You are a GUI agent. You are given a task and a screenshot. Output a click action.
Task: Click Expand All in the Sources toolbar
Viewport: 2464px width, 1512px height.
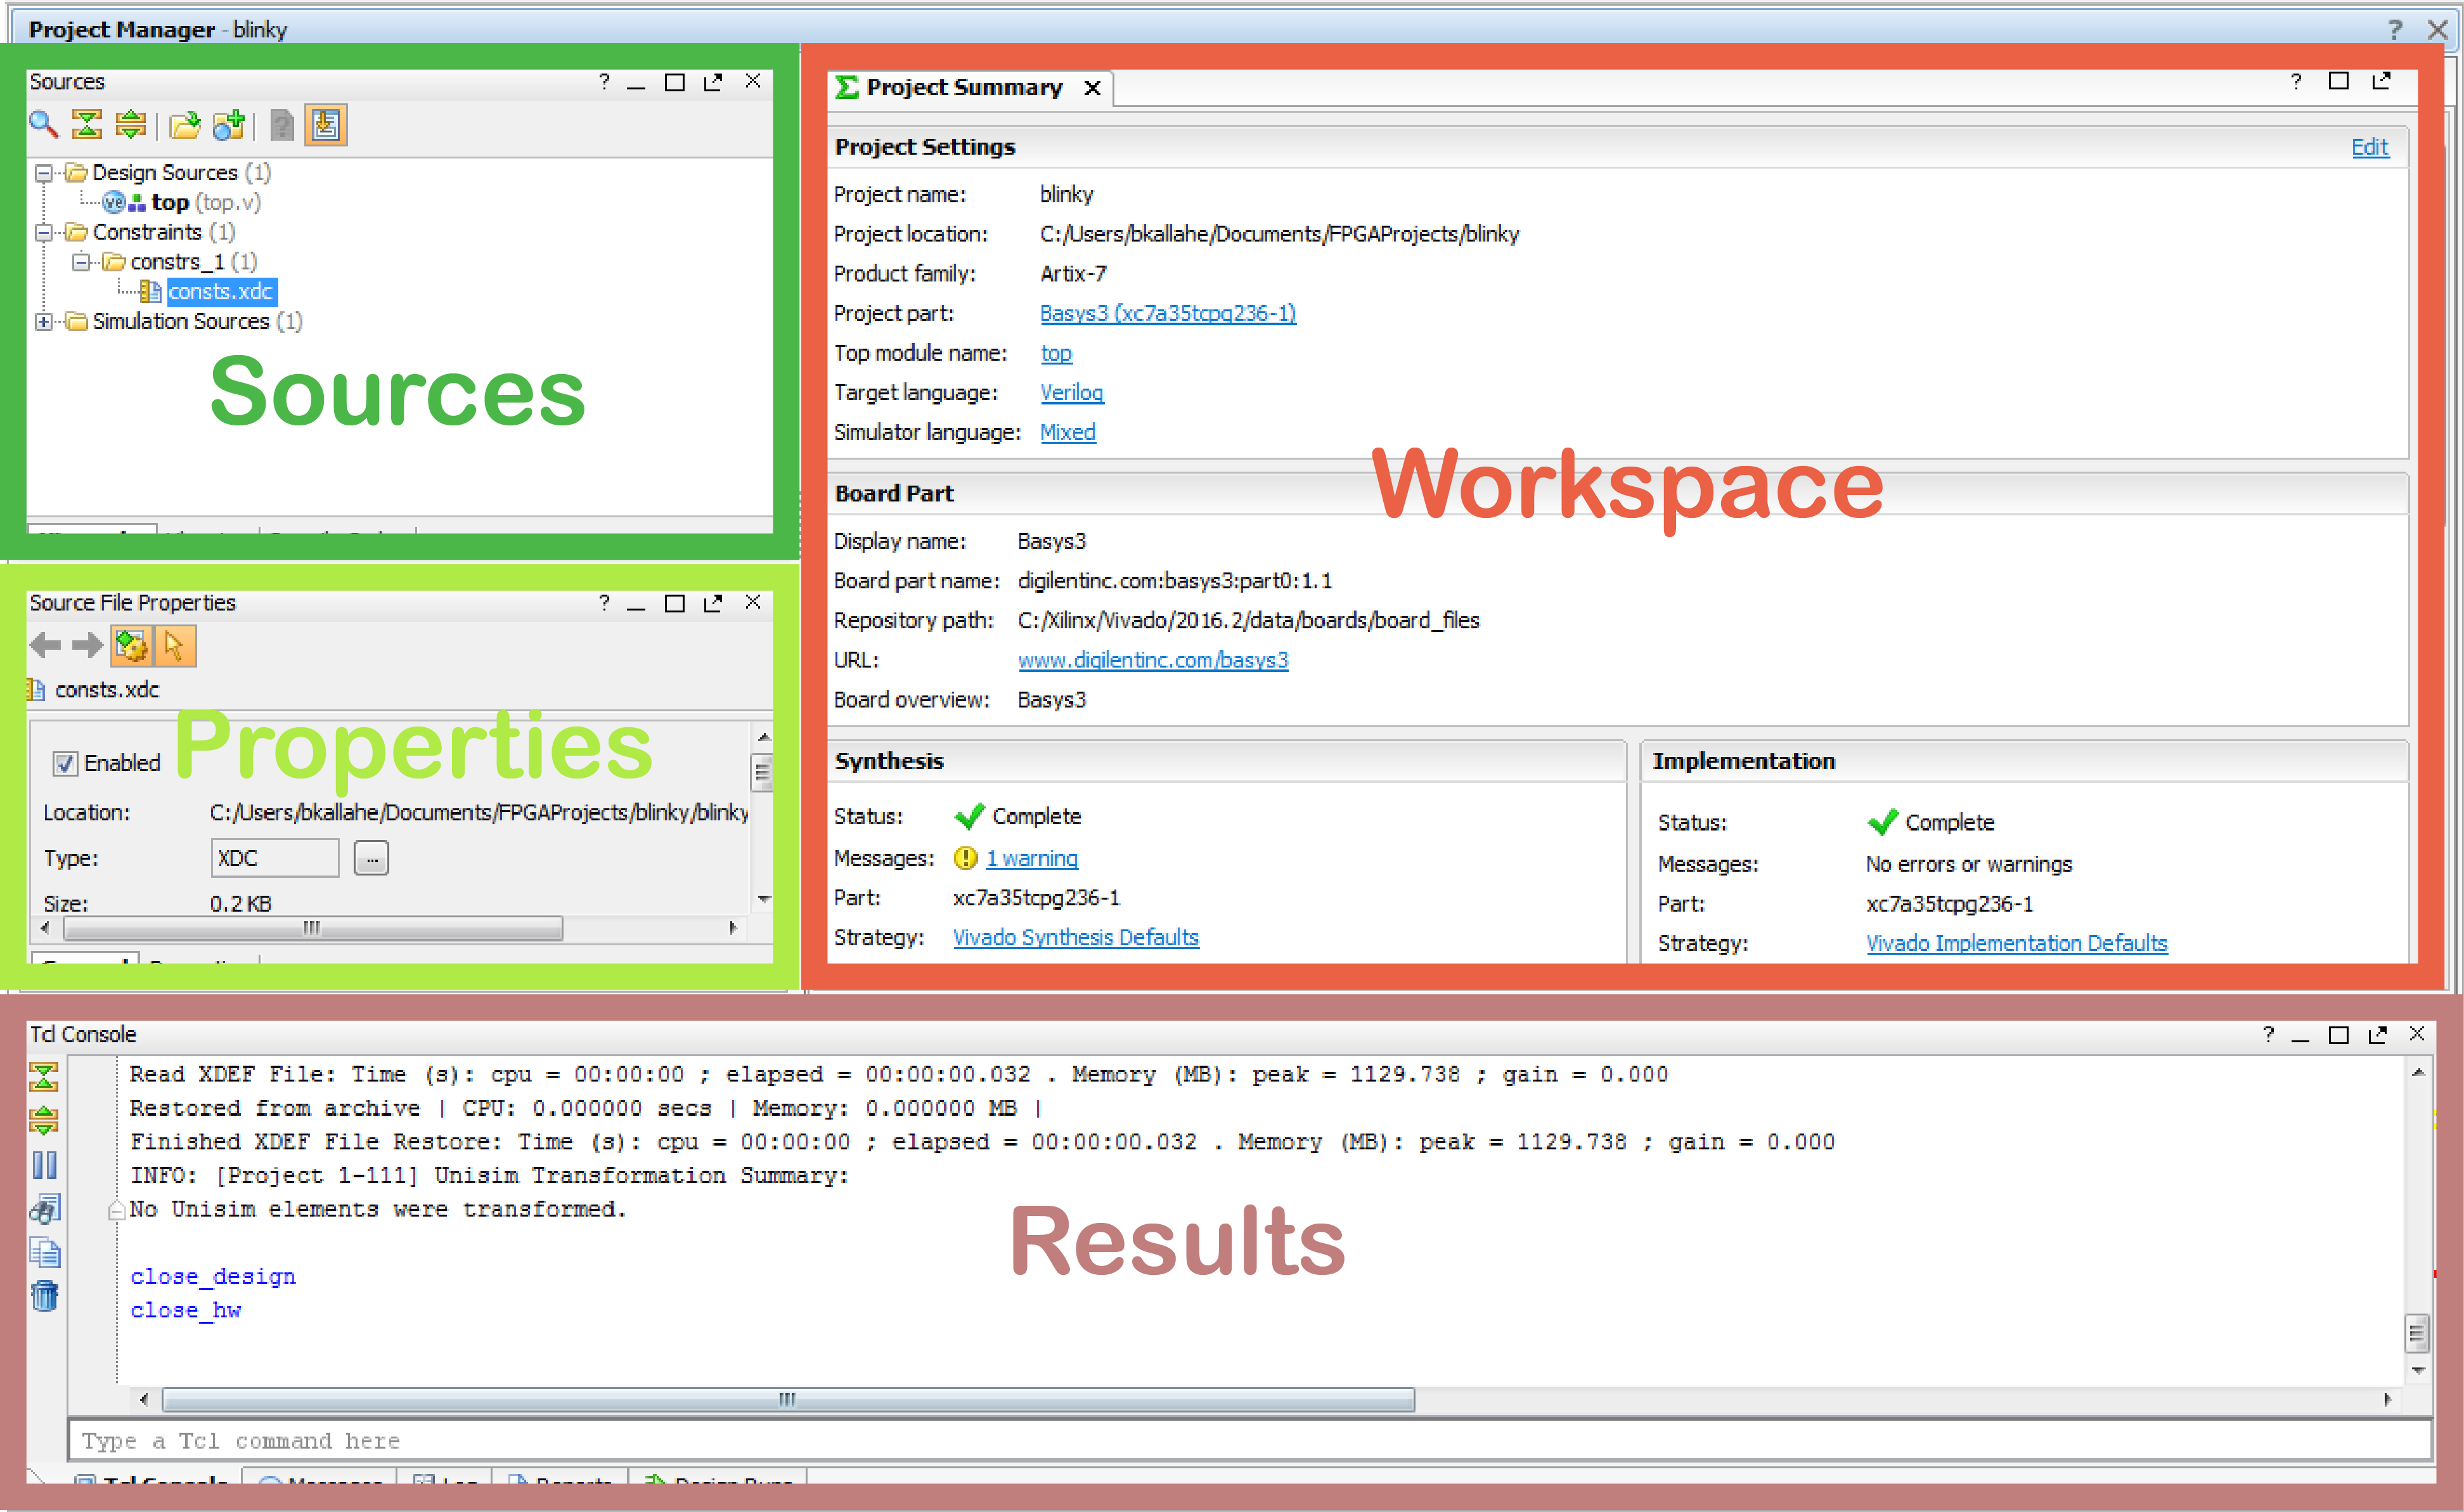[x=130, y=125]
